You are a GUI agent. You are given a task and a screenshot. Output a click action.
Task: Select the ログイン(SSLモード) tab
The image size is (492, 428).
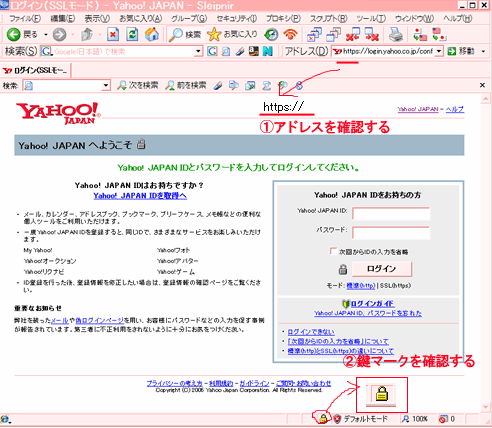pos(36,70)
